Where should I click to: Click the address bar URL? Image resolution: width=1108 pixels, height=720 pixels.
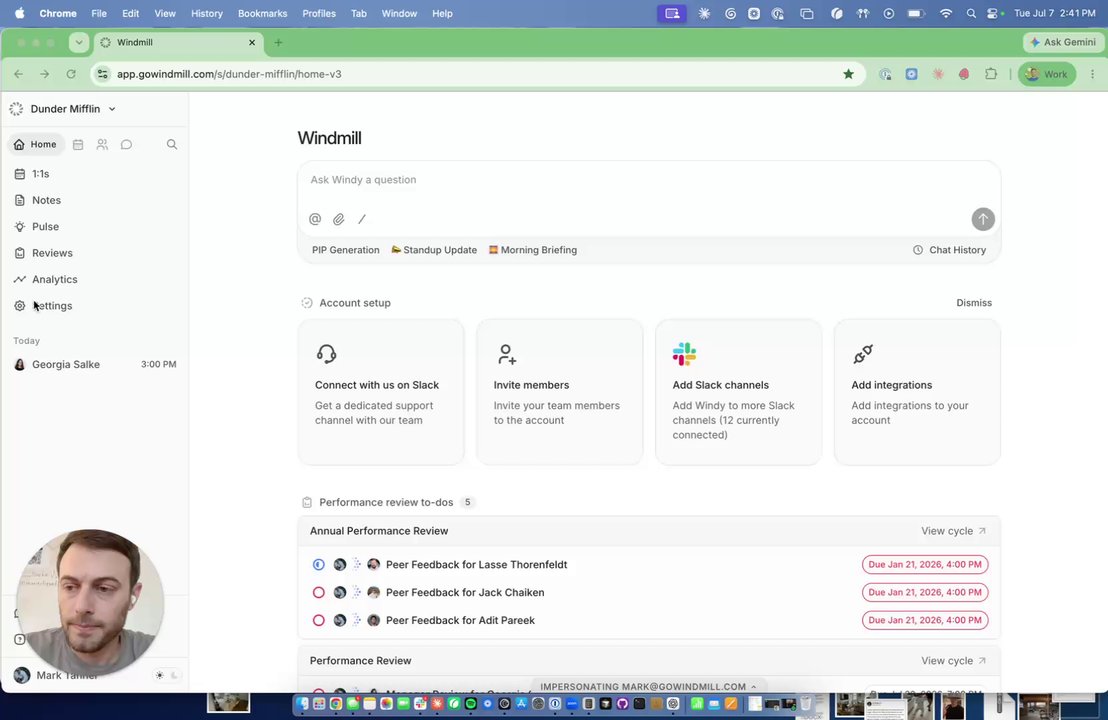pos(229,74)
